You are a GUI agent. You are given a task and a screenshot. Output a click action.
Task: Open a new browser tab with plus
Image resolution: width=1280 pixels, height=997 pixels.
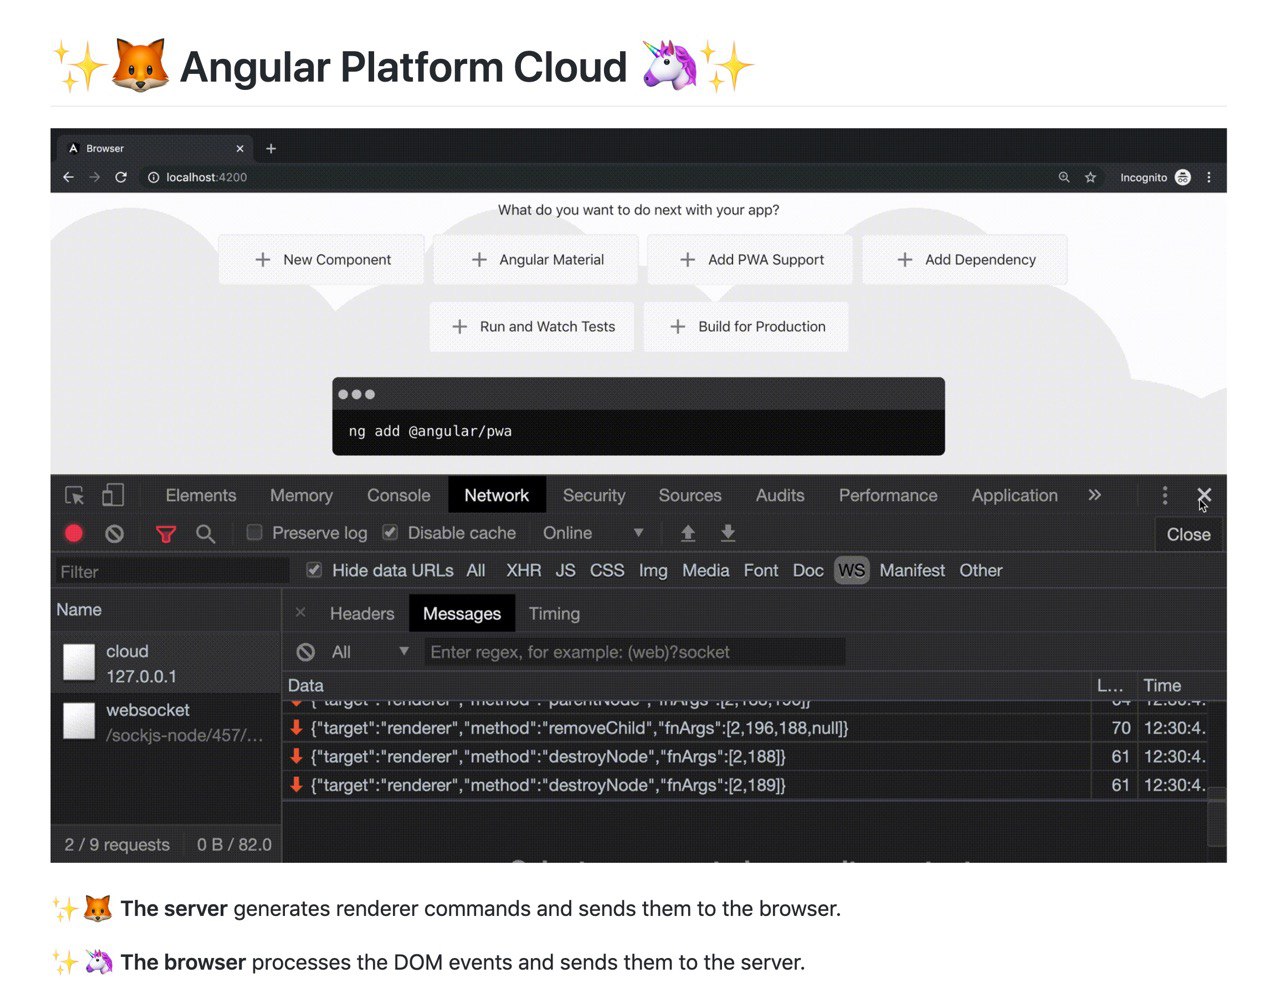[x=271, y=148]
